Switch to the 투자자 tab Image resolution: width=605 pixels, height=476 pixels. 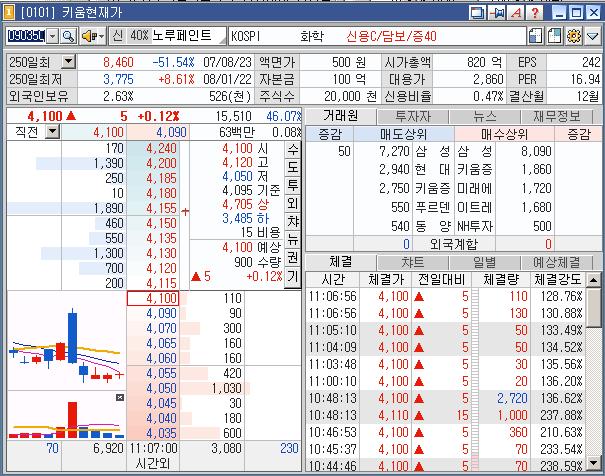click(413, 116)
